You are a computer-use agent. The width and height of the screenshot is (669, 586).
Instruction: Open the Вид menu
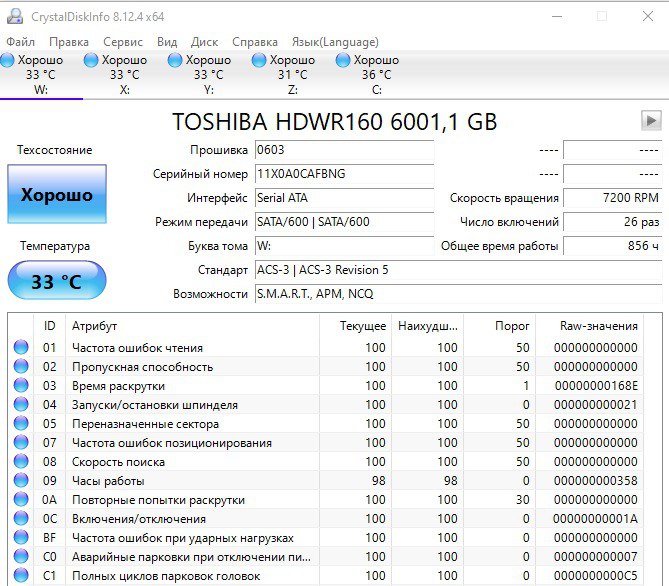tap(167, 42)
